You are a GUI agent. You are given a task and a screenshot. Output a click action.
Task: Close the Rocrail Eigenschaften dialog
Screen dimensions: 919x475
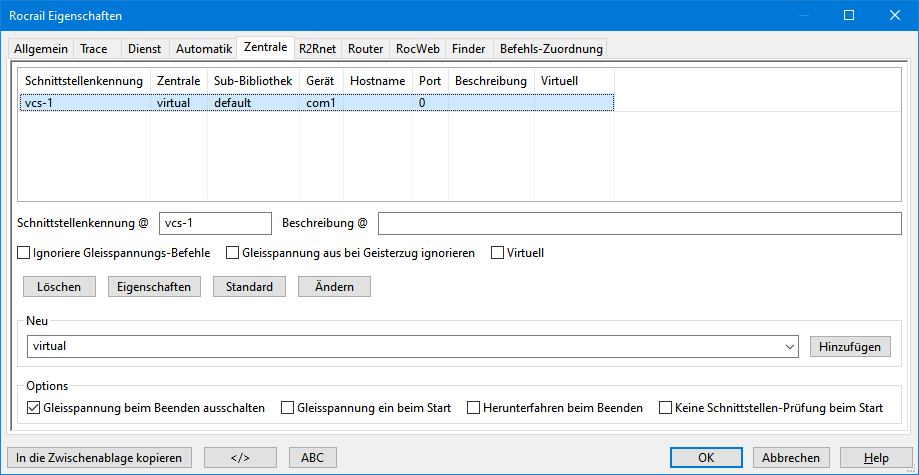tap(894, 15)
